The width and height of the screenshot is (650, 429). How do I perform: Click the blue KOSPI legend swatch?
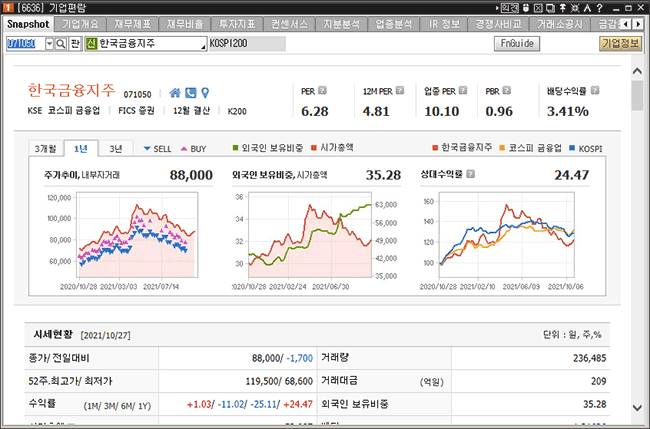(572, 148)
